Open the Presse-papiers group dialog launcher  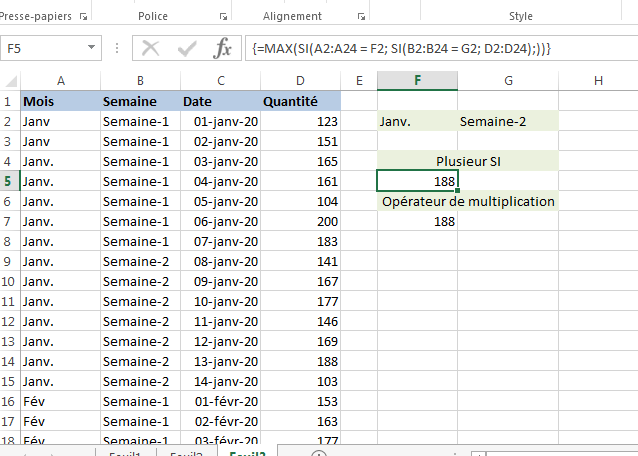82,18
